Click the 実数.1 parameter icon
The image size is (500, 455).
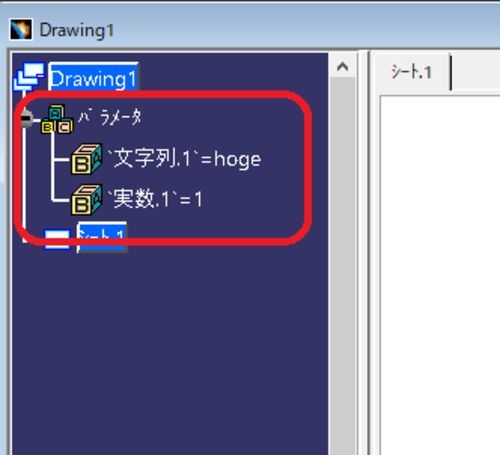(x=87, y=199)
